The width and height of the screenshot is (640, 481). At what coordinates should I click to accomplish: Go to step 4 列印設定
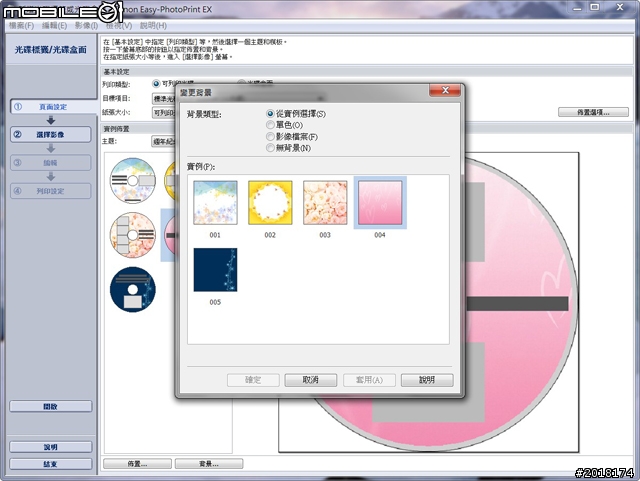pos(51,191)
